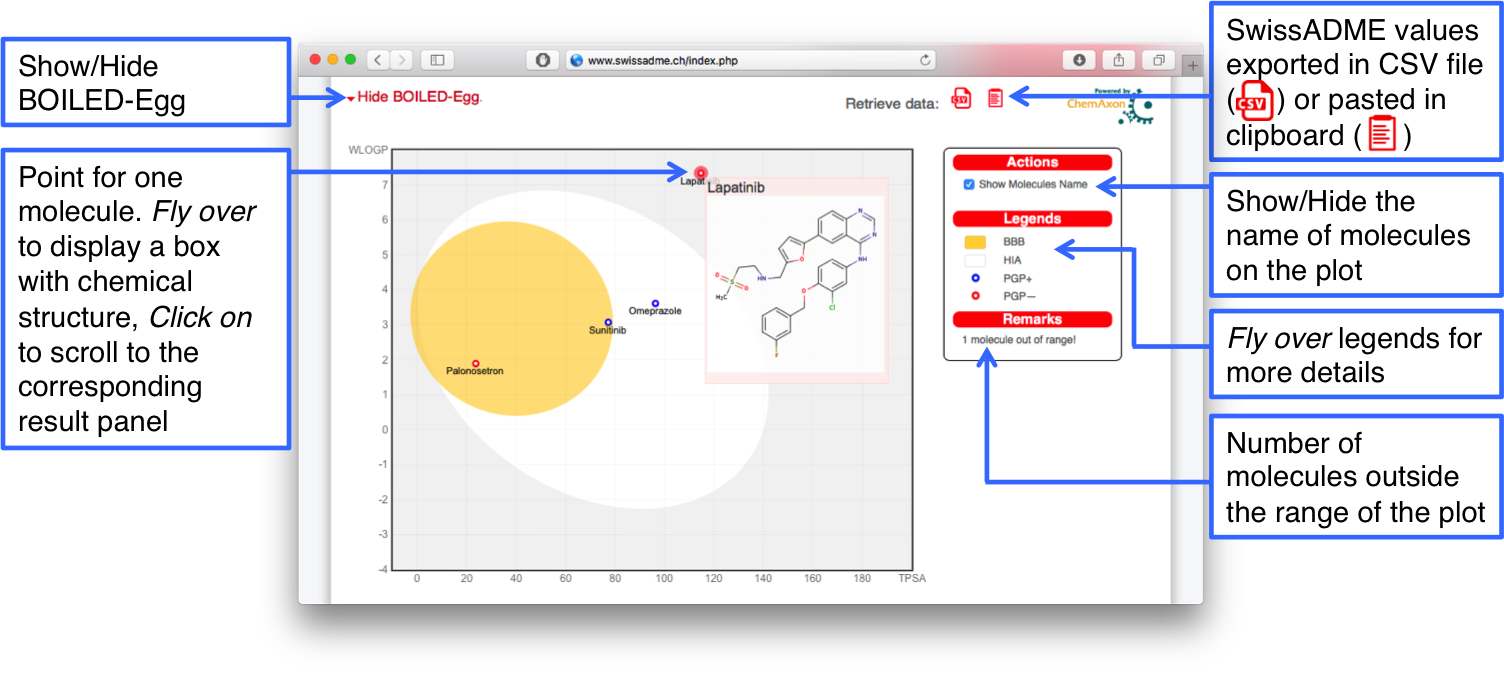The height and width of the screenshot is (675, 1504).
Task: Export SwissADME values as CSV file
Action: (x=961, y=98)
